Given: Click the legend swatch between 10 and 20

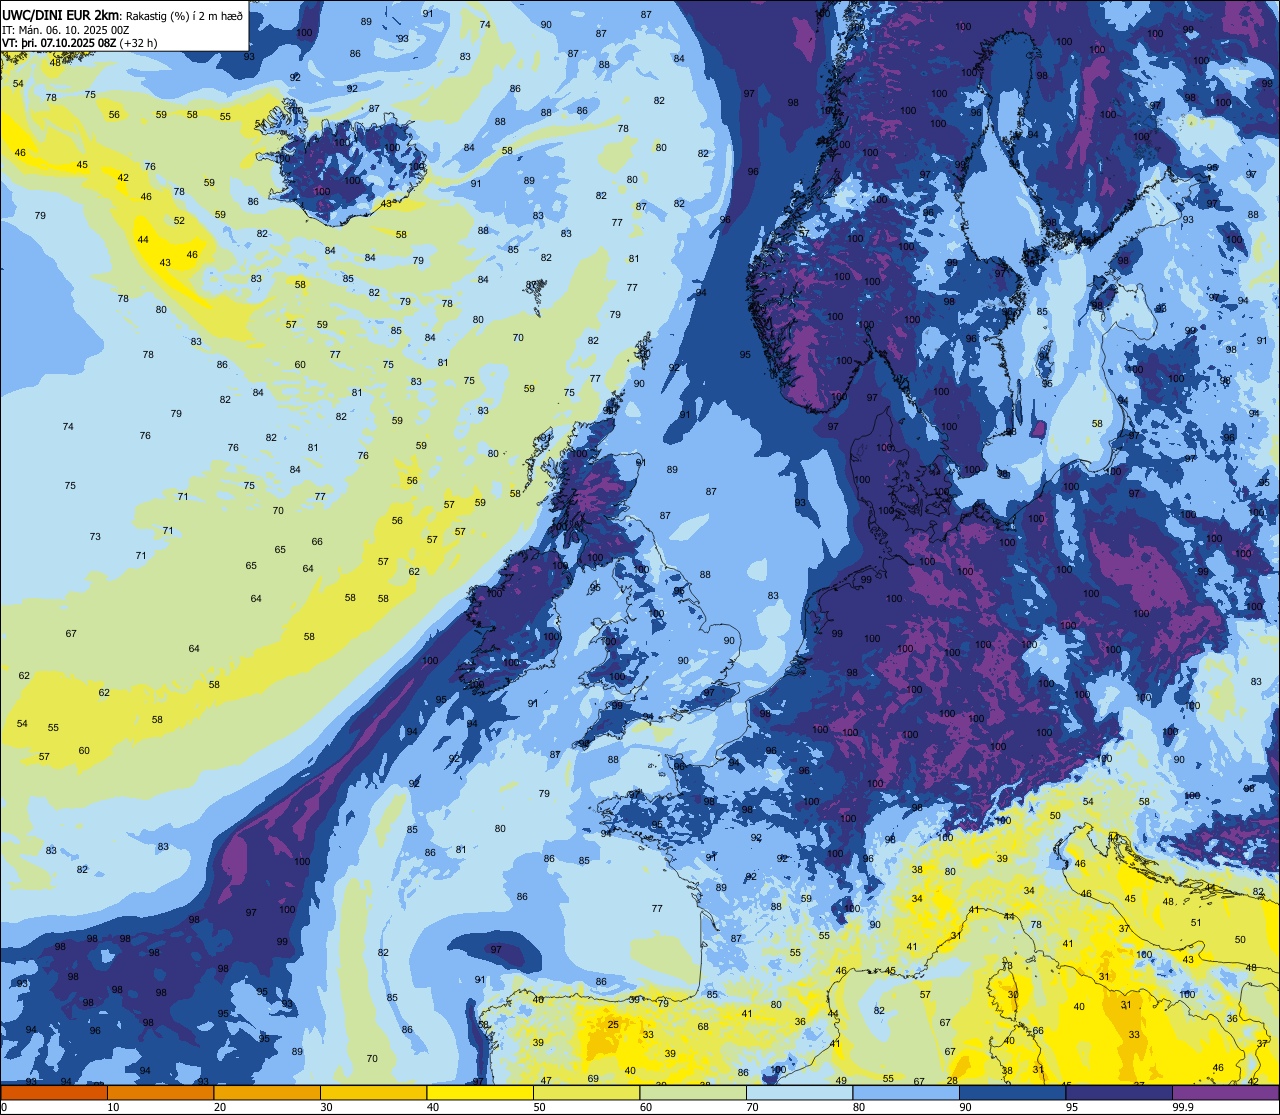Looking at the screenshot, I should 160,1092.
